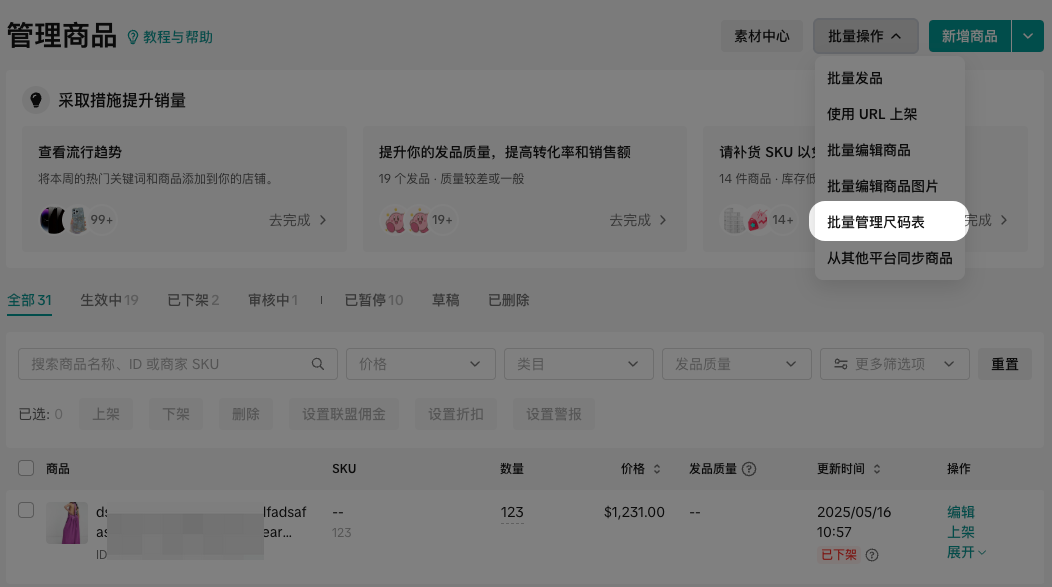Click the search magnifier icon in search box
Image resolution: width=1052 pixels, height=587 pixels.
click(318, 364)
